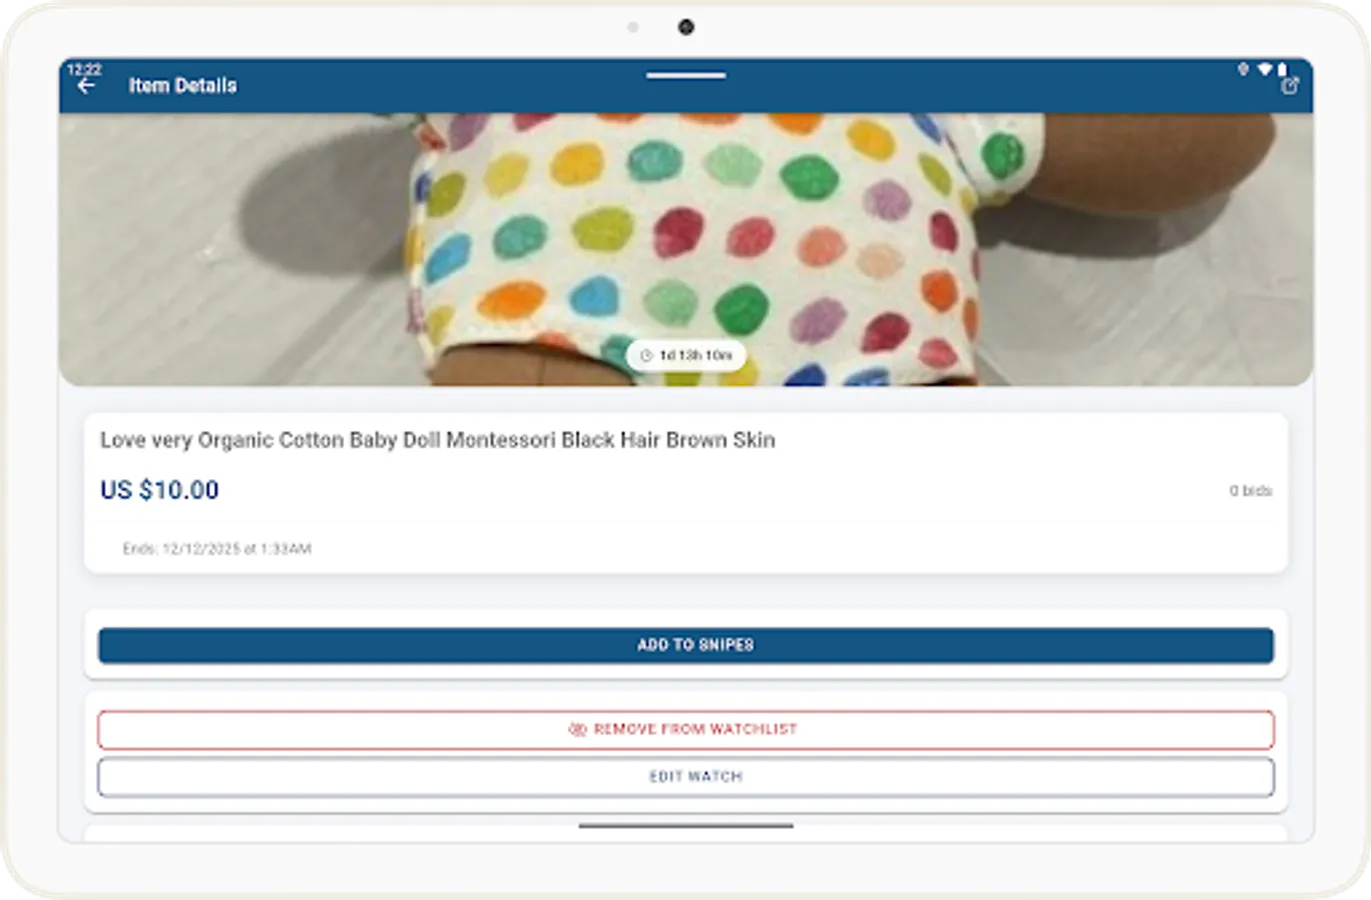Tap the 12:22 clock in the status bar

tap(82, 69)
